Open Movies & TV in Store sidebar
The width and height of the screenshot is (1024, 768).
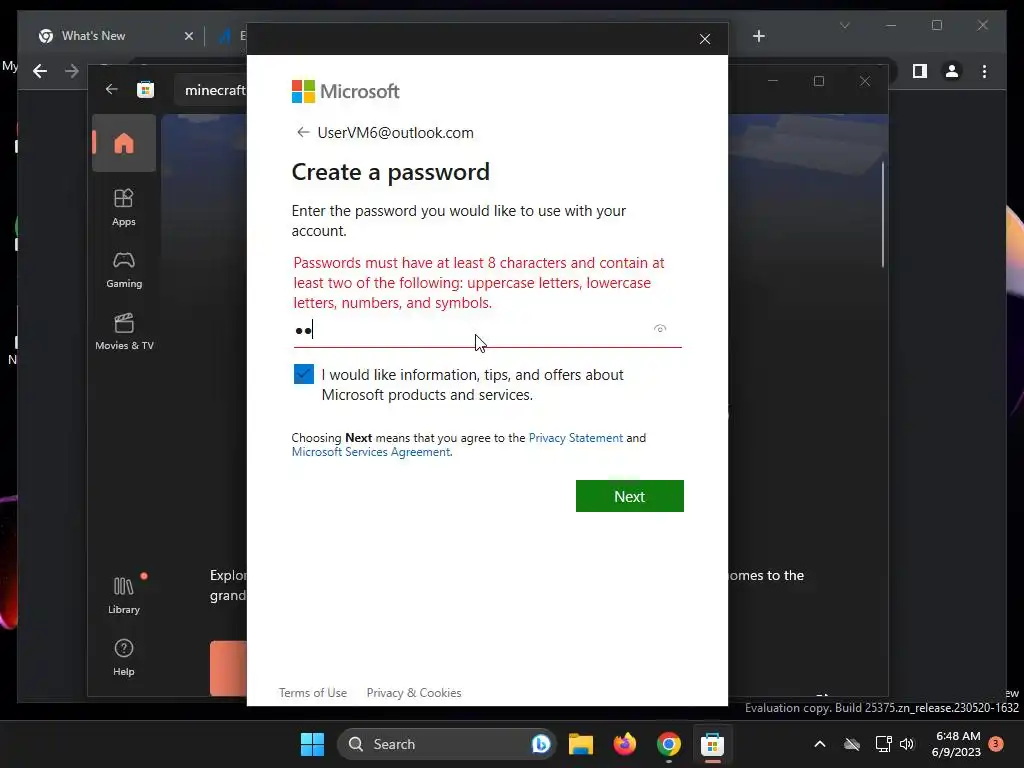click(x=124, y=332)
